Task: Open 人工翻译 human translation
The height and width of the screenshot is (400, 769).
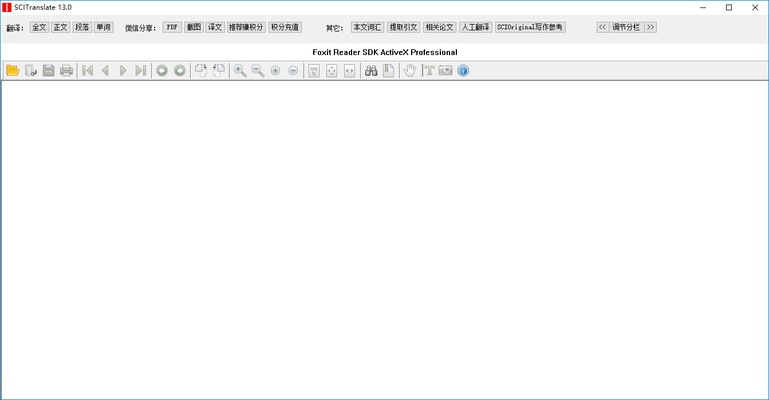Action: tap(475, 27)
